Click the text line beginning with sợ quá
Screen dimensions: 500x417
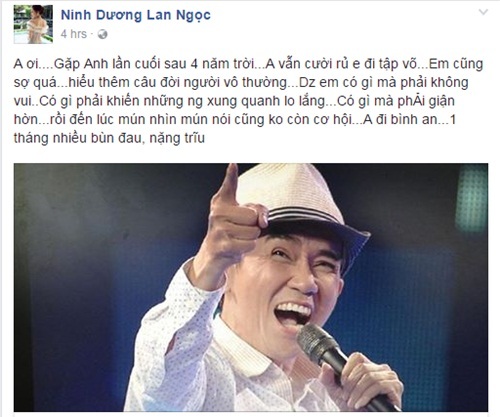(x=241, y=82)
